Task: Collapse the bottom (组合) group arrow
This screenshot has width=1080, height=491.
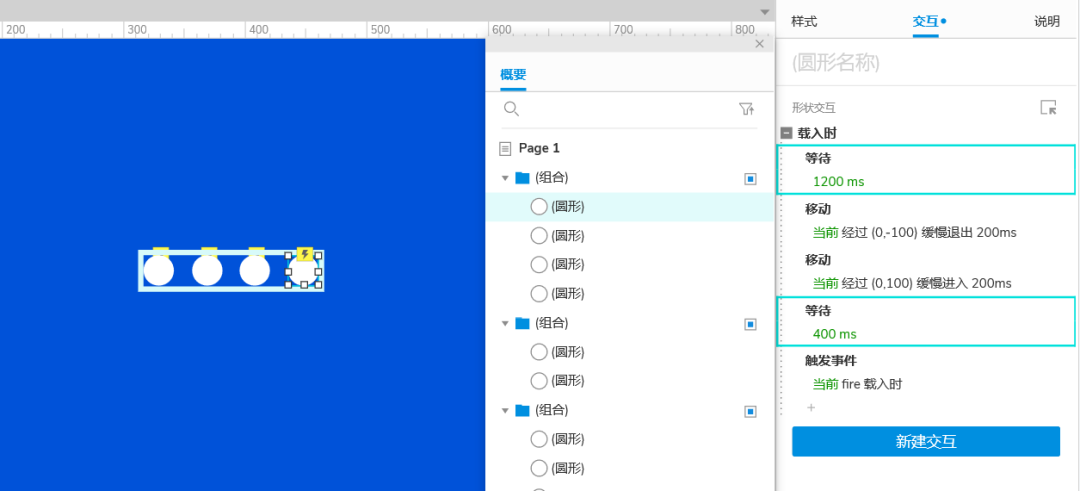Action: pyautogui.click(x=506, y=411)
